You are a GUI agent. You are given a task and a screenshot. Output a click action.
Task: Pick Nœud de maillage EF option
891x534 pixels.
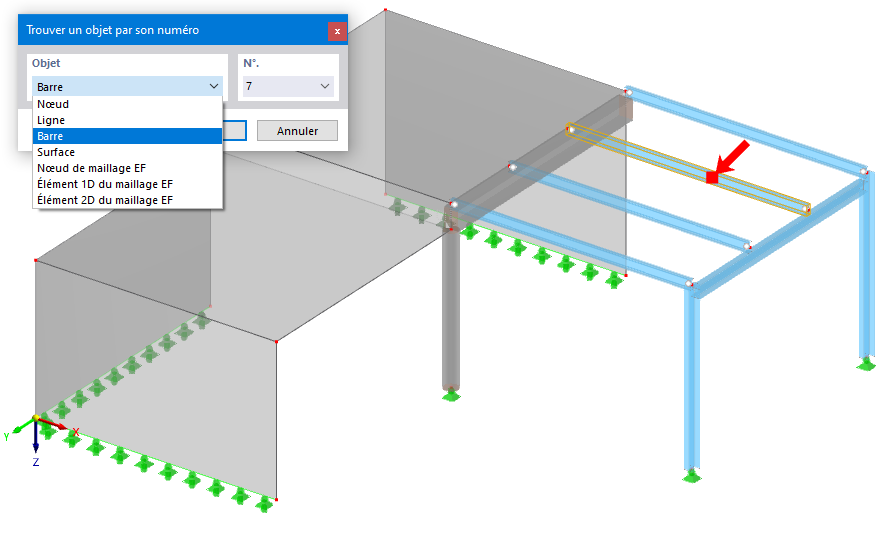point(127,168)
